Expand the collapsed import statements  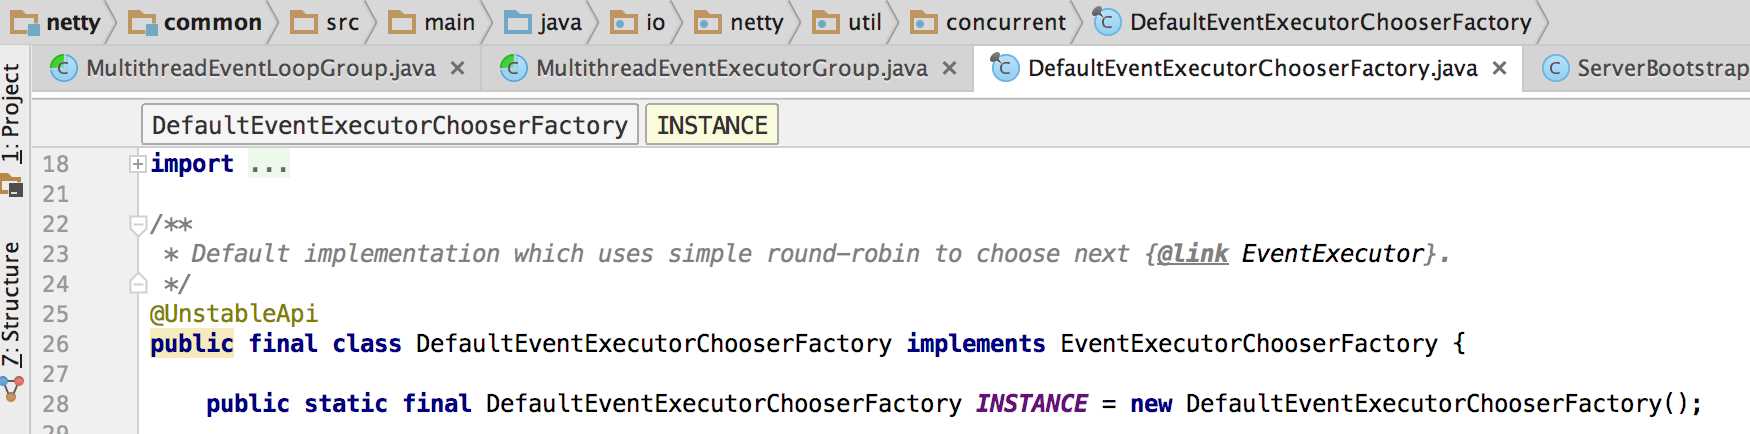(138, 164)
